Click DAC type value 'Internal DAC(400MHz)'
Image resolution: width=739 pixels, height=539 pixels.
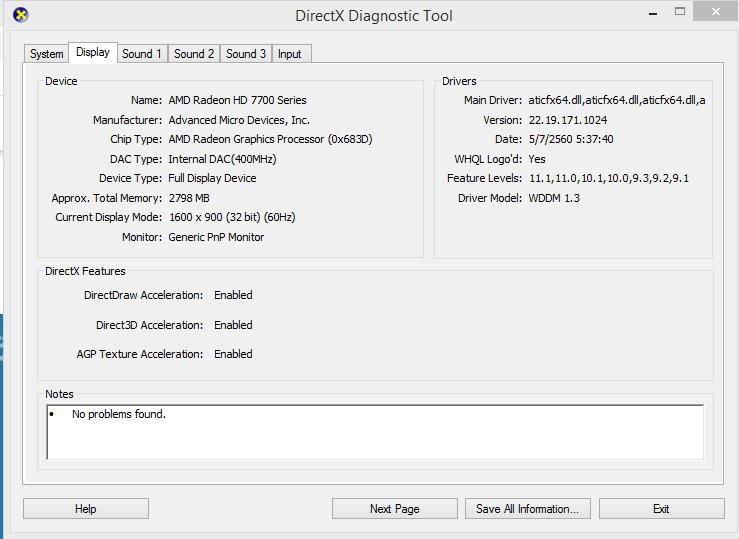click(222, 159)
